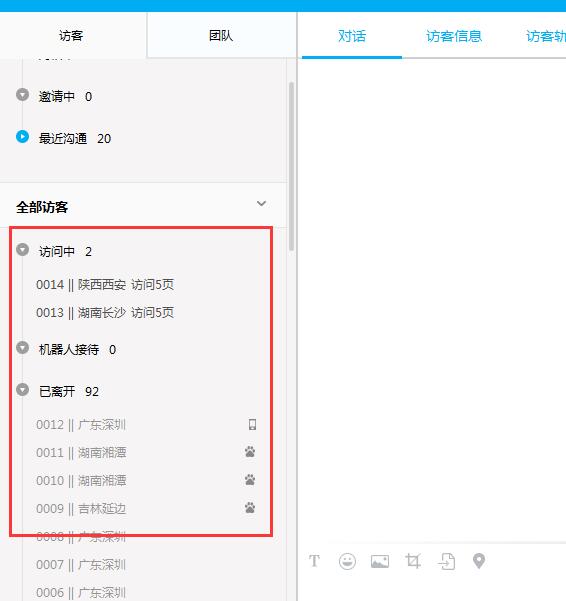Select the 对话 tab
This screenshot has width=566, height=601.
[352, 36]
